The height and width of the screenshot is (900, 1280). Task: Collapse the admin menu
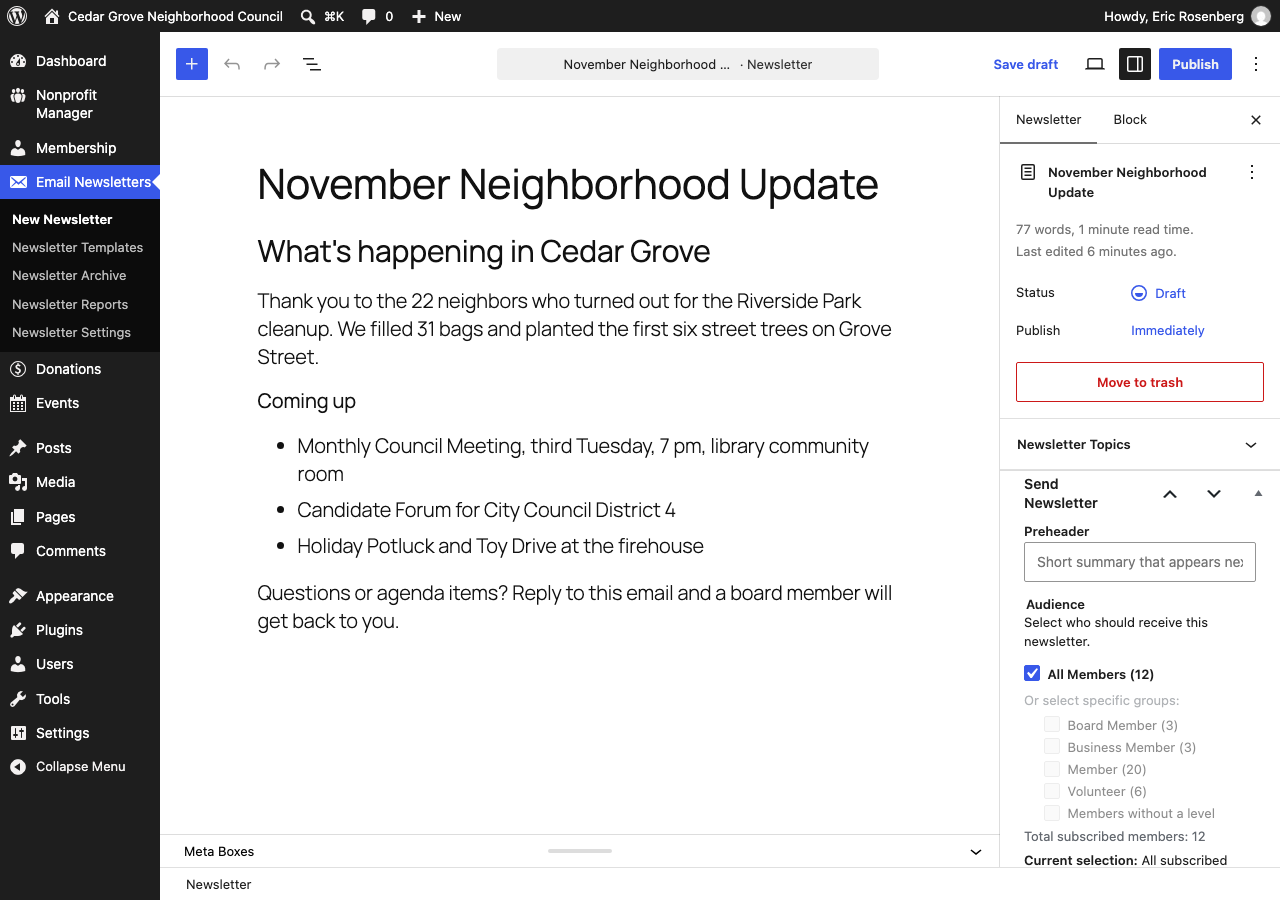click(x=80, y=767)
